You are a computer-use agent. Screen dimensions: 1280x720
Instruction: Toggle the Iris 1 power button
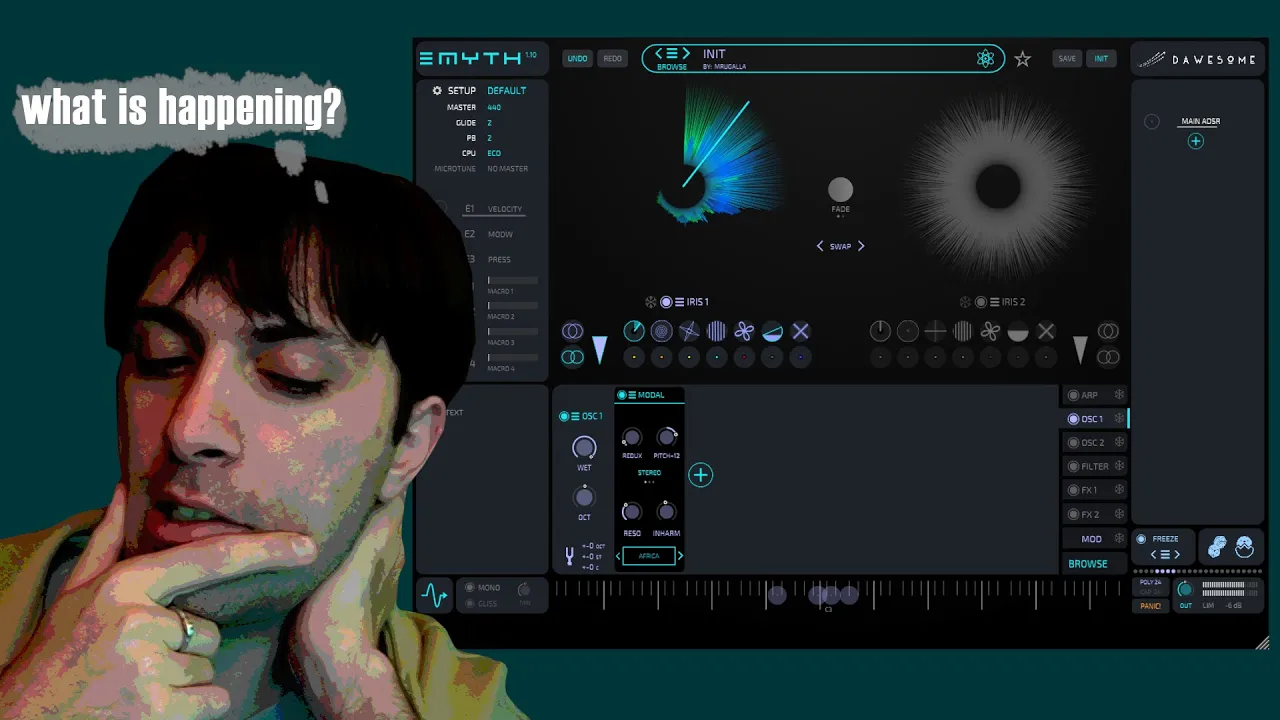(666, 302)
